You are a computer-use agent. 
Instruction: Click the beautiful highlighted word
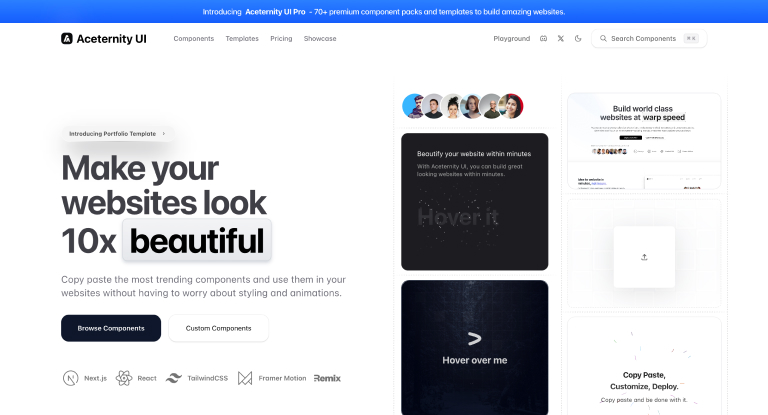tap(197, 241)
